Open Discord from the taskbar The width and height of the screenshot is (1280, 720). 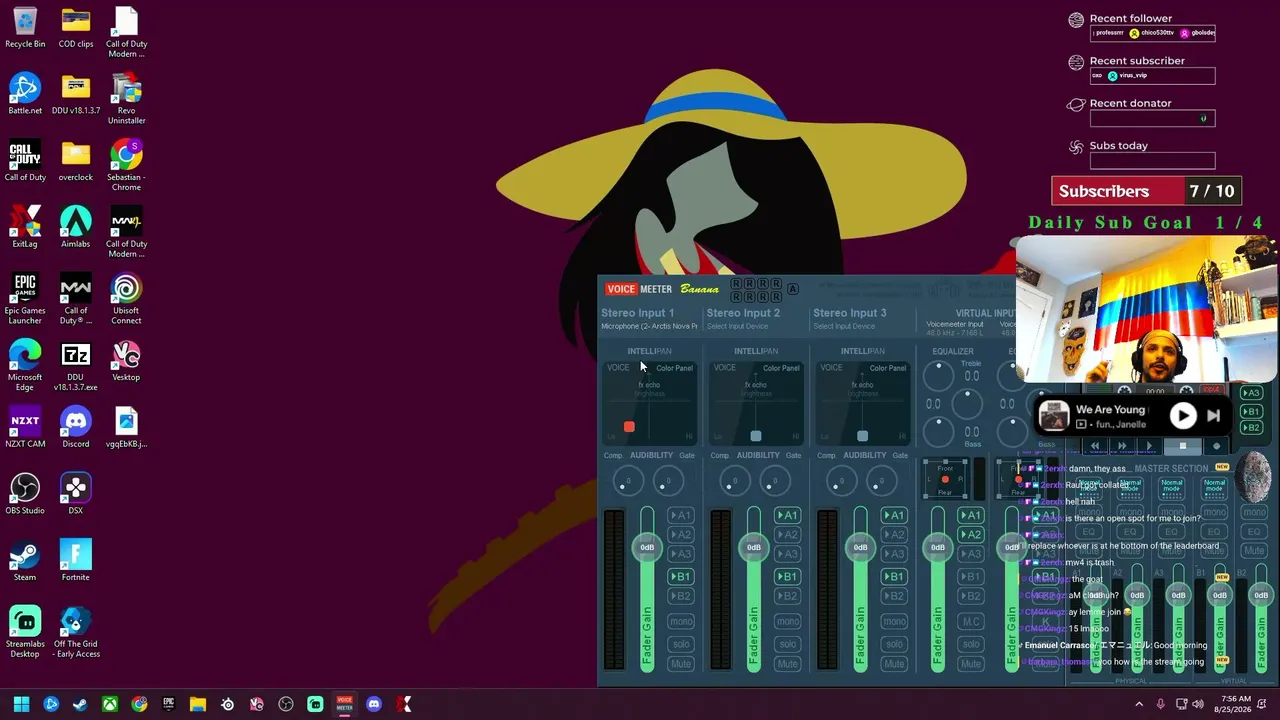tap(374, 704)
